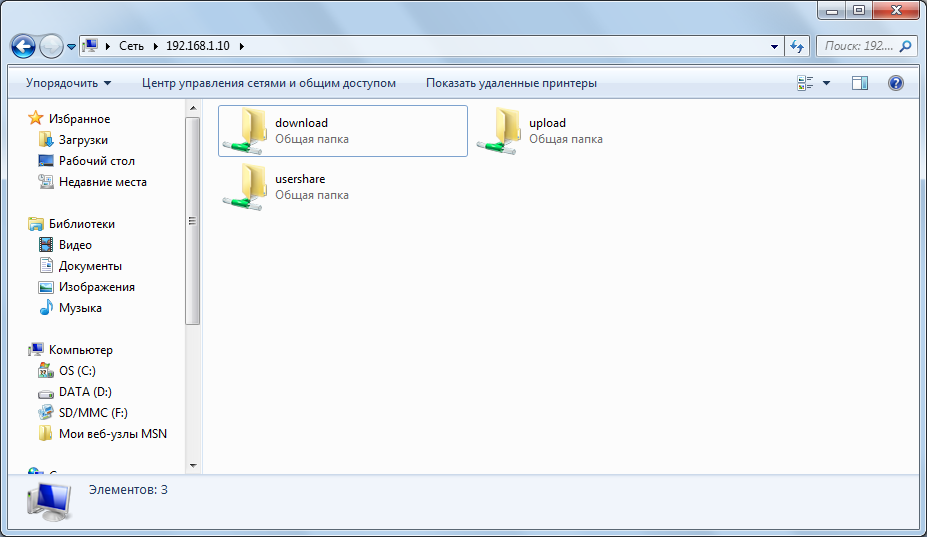The image size is (927, 537).
Task: Click the Компьютер monitor icon
Action: [36, 350]
